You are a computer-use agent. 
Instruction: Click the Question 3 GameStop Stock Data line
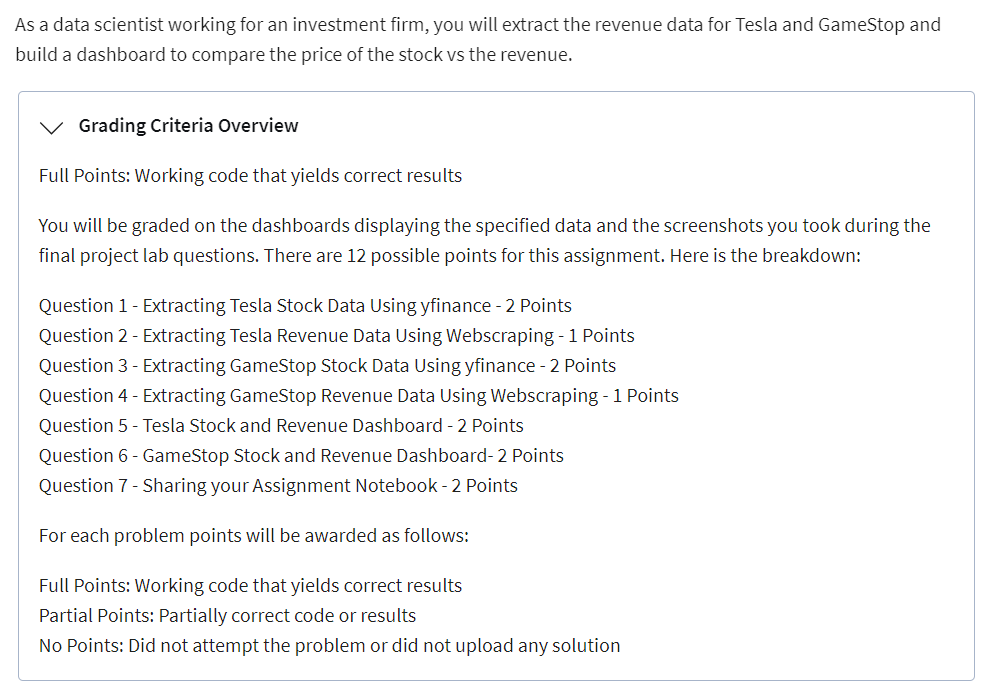[x=327, y=366]
